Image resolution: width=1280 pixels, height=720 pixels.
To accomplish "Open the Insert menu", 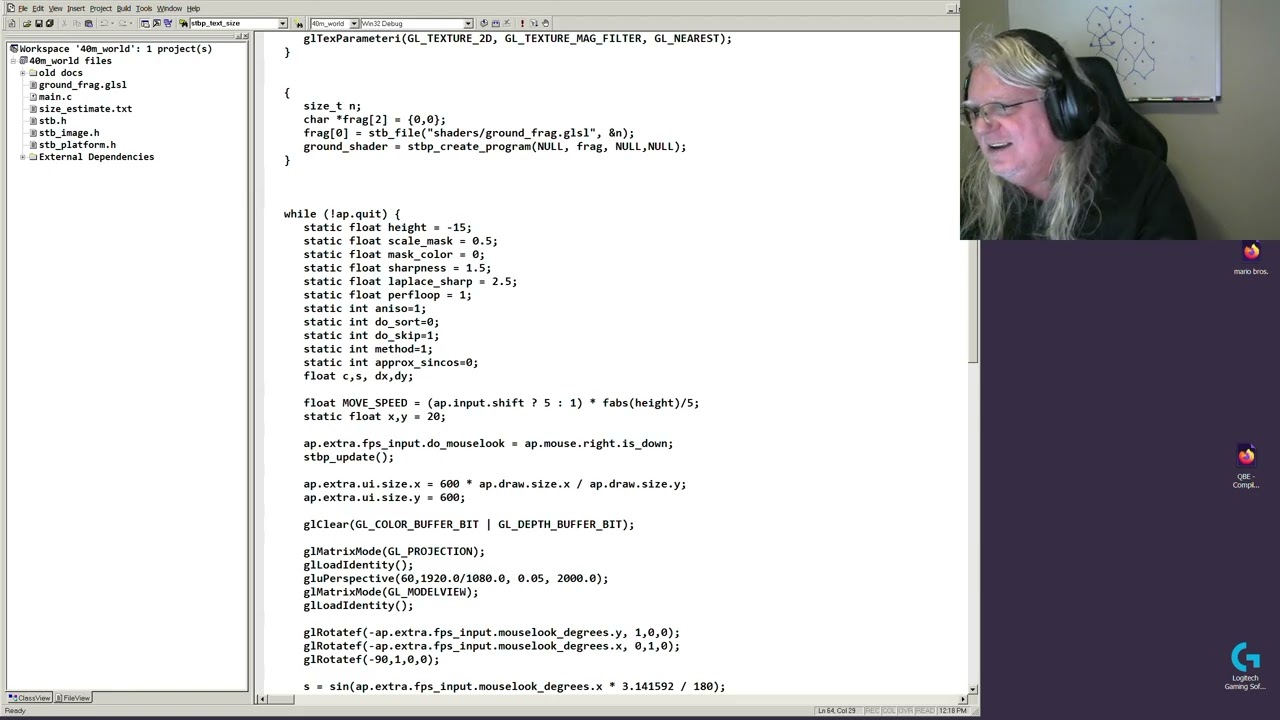I will pyautogui.click(x=76, y=8).
